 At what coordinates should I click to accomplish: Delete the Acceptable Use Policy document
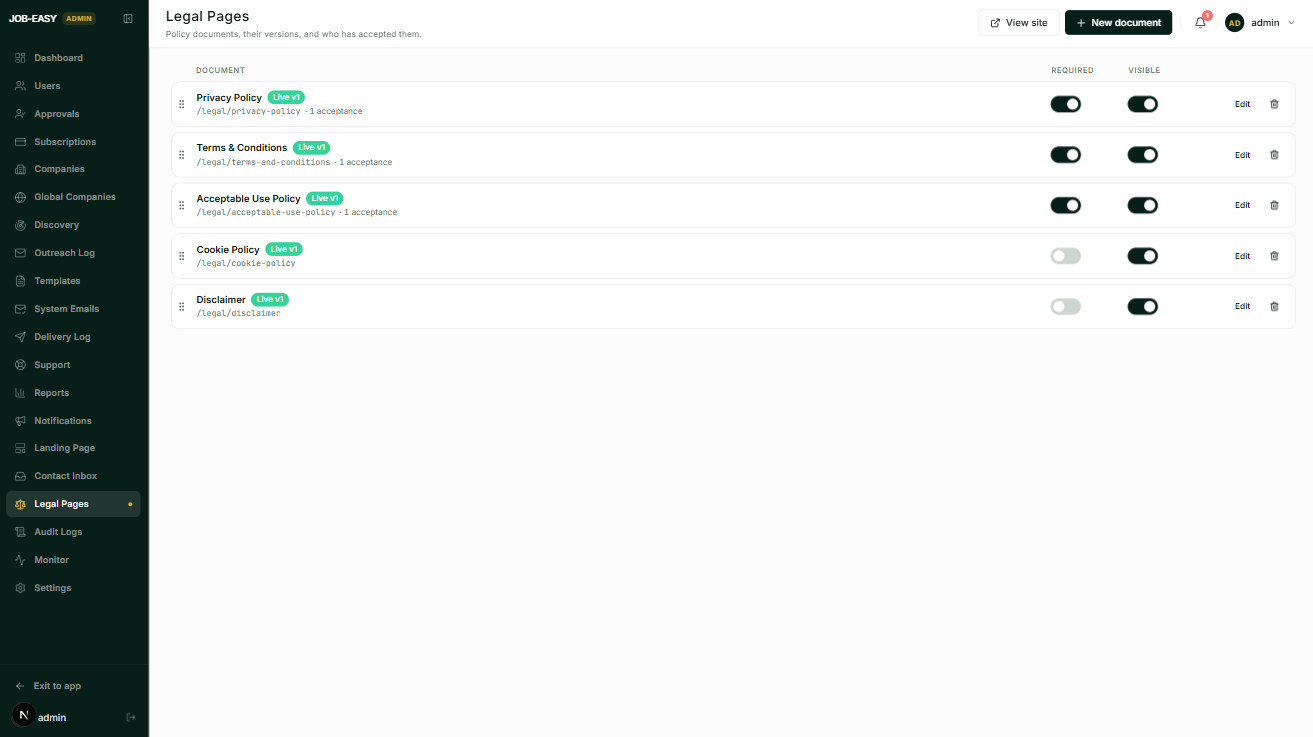point(1274,205)
